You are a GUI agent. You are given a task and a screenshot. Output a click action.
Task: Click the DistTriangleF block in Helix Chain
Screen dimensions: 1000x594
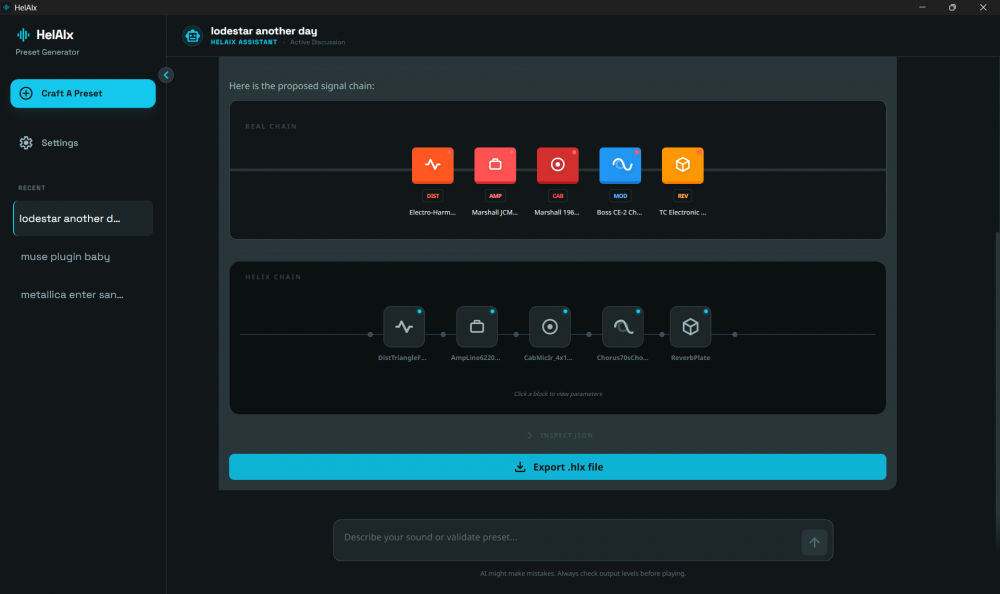point(404,325)
